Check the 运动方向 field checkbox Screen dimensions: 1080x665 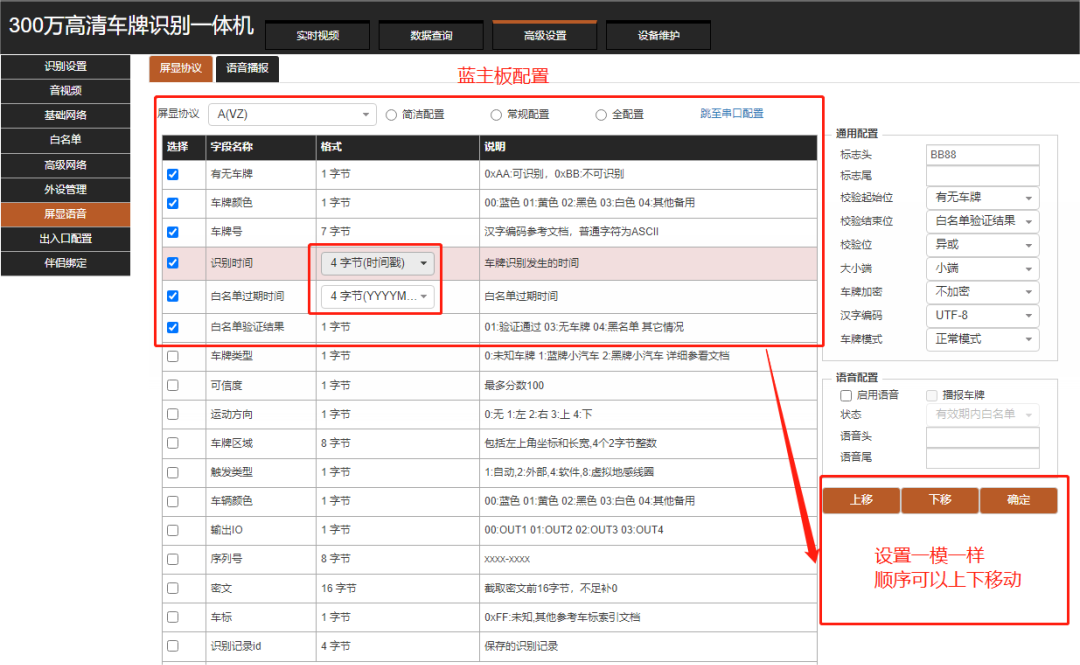tap(173, 414)
